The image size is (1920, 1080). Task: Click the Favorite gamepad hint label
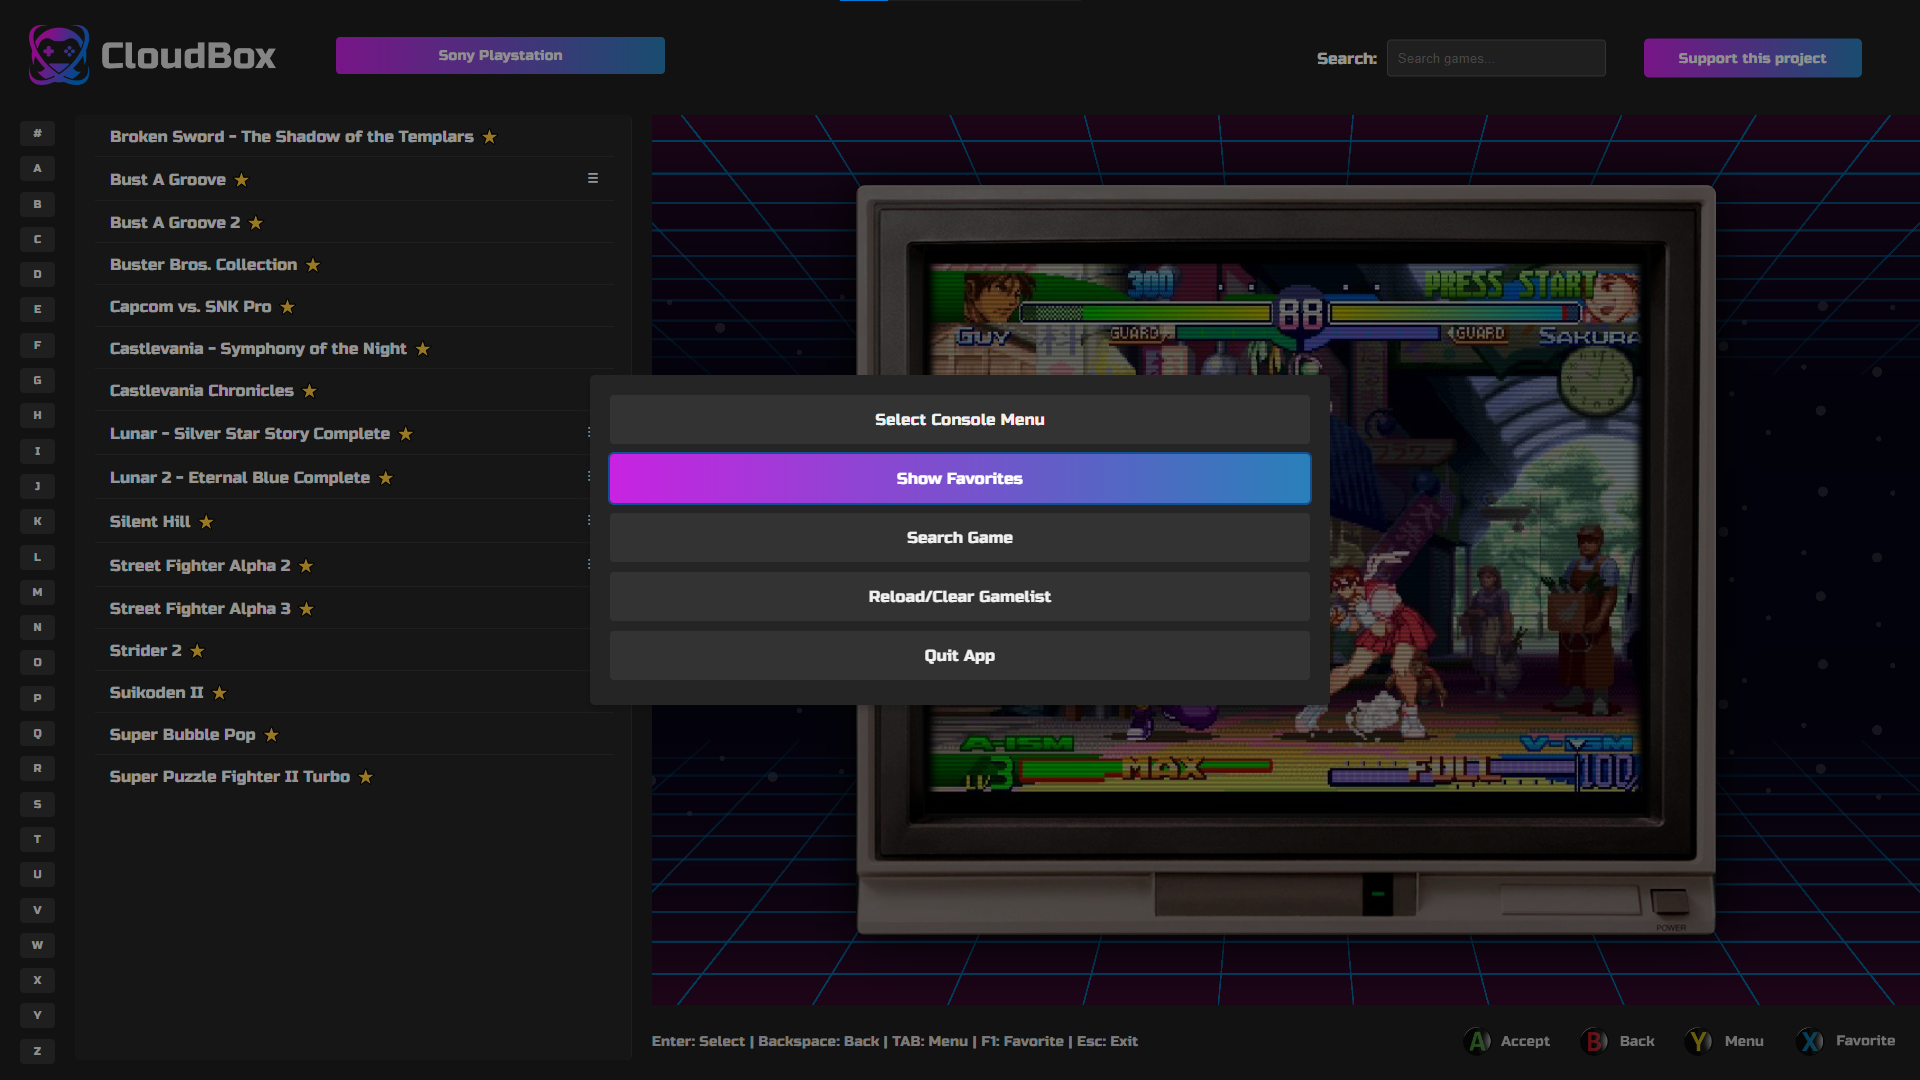tap(1866, 1040)
